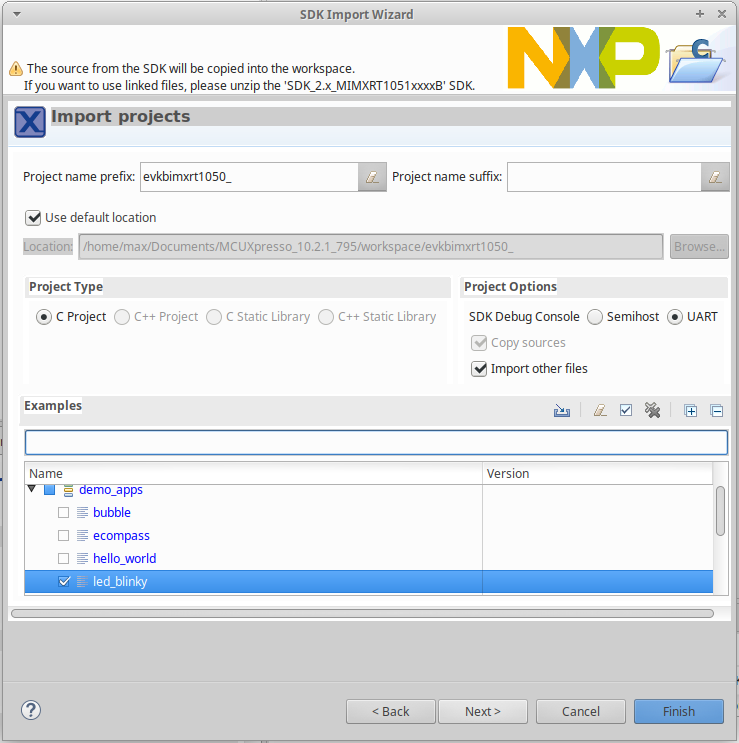Check the hello_world example
Image resolution: width=739 pixels, height=743 pixels.
pos(63,558)
